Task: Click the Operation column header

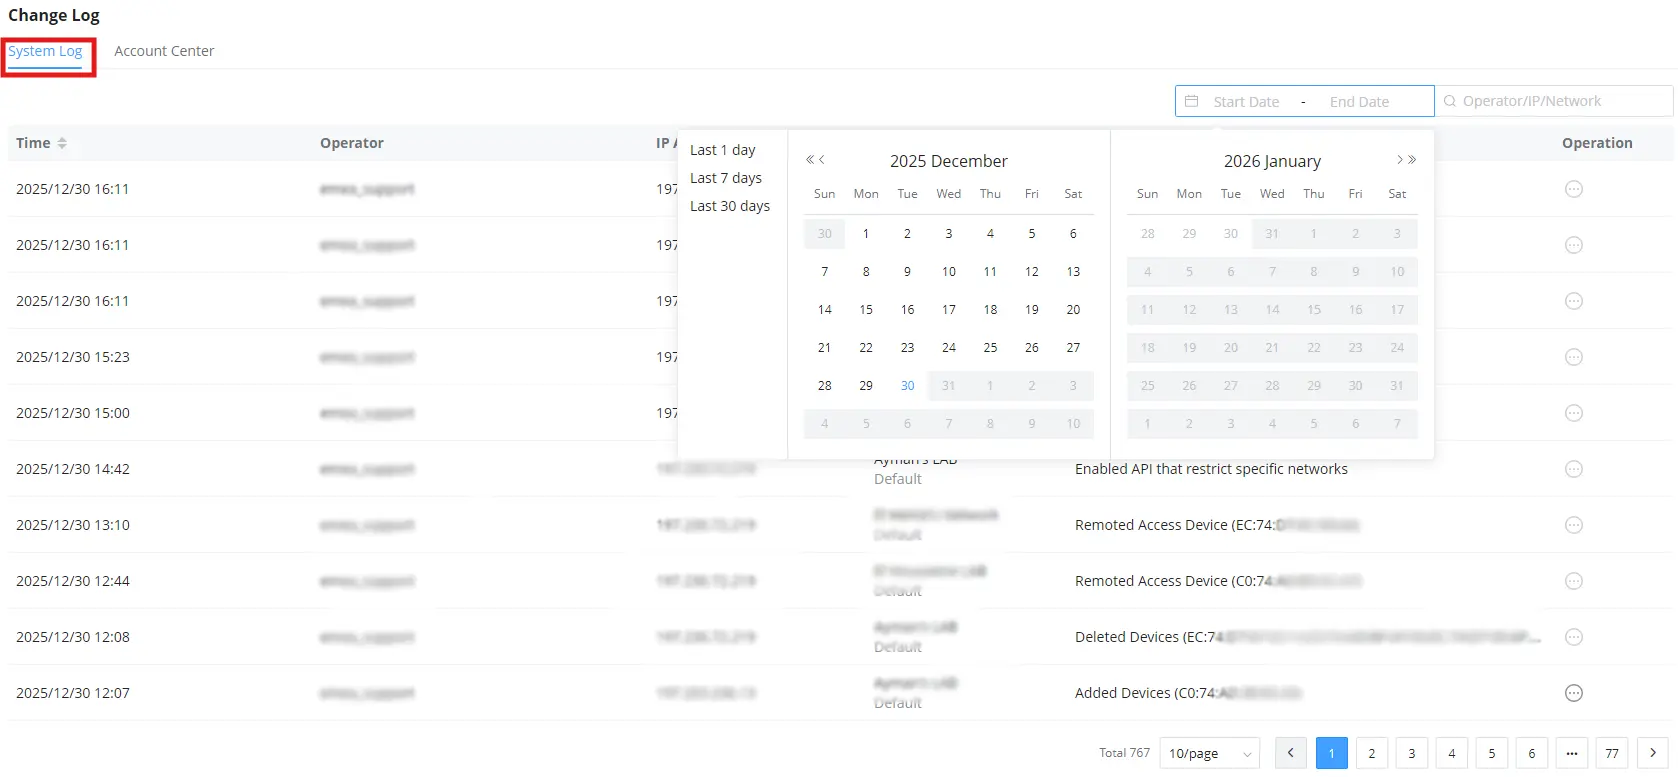Action: pos(1597,143)
